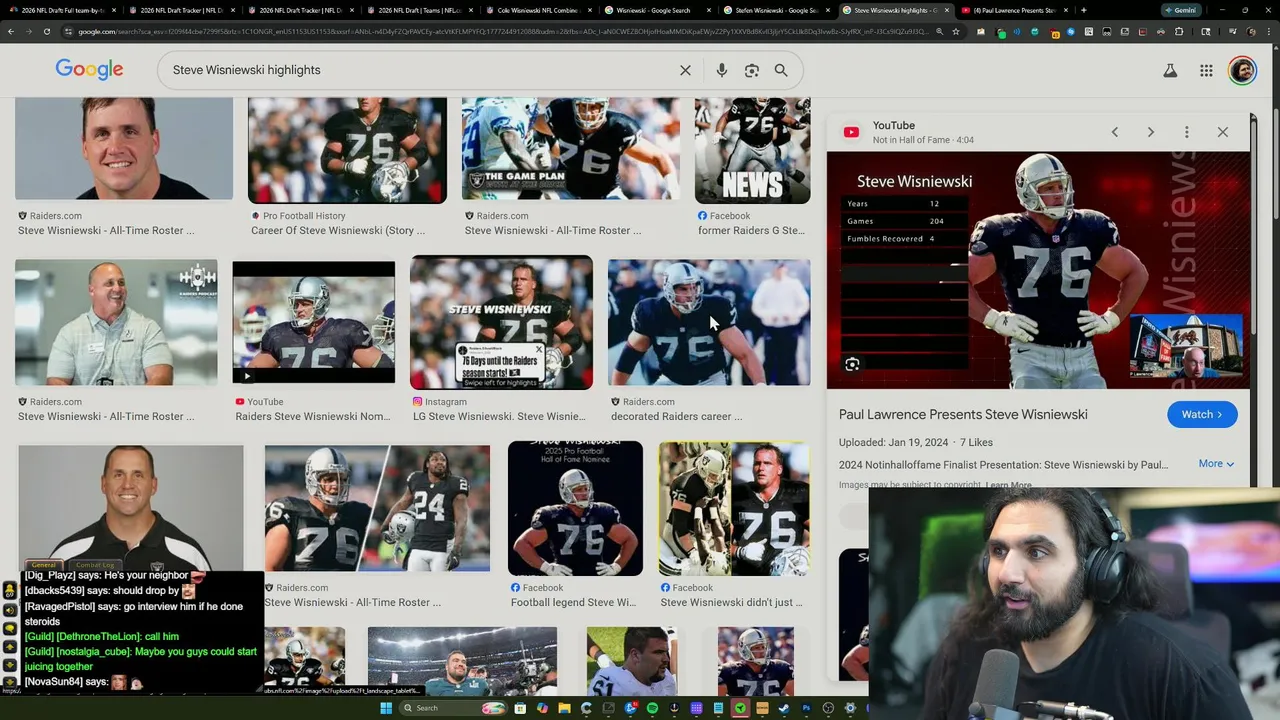This screenshot has width=1280, height=720.
Task: Open the Google apps grid
Action: [x=1206, y=70]
